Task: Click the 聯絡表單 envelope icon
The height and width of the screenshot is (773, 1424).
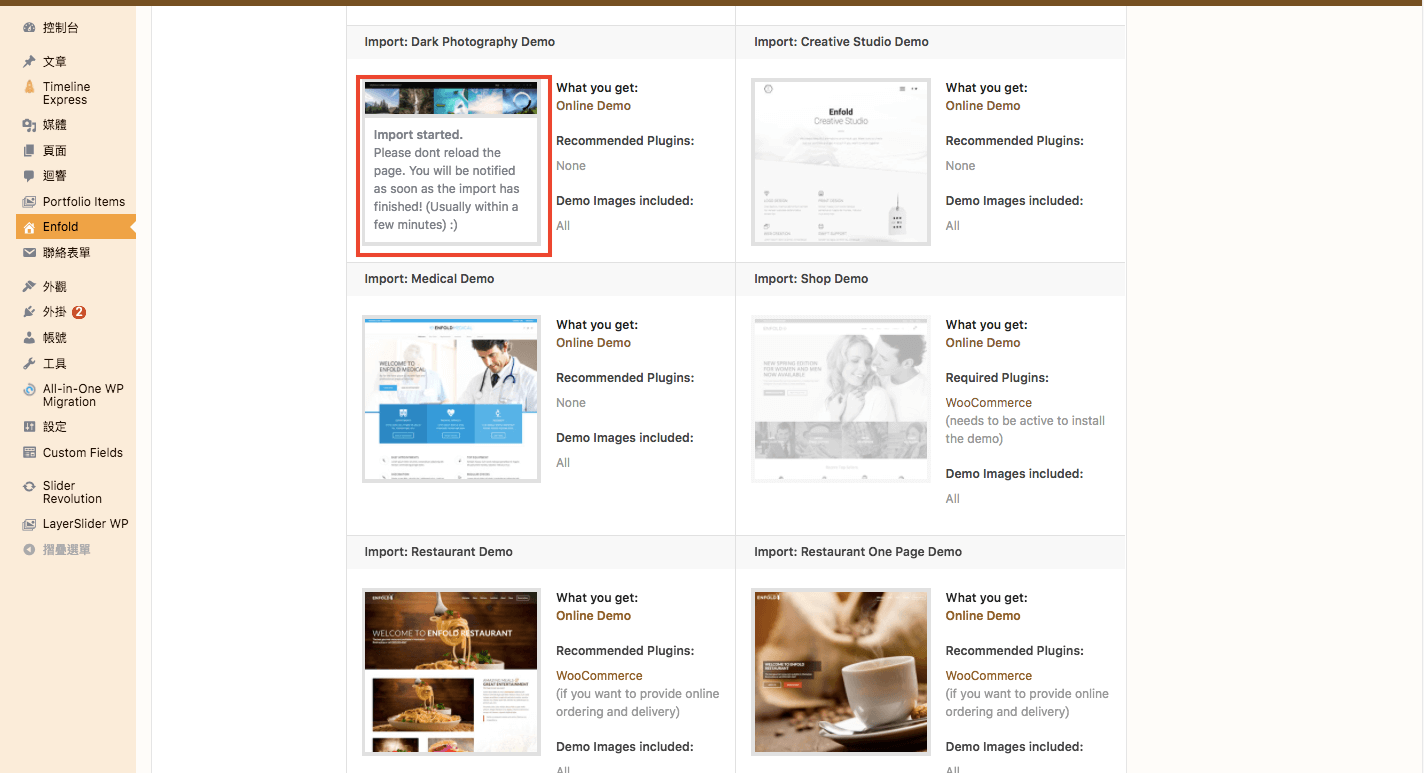Action: pyautogui.click(x=29, y=253)
